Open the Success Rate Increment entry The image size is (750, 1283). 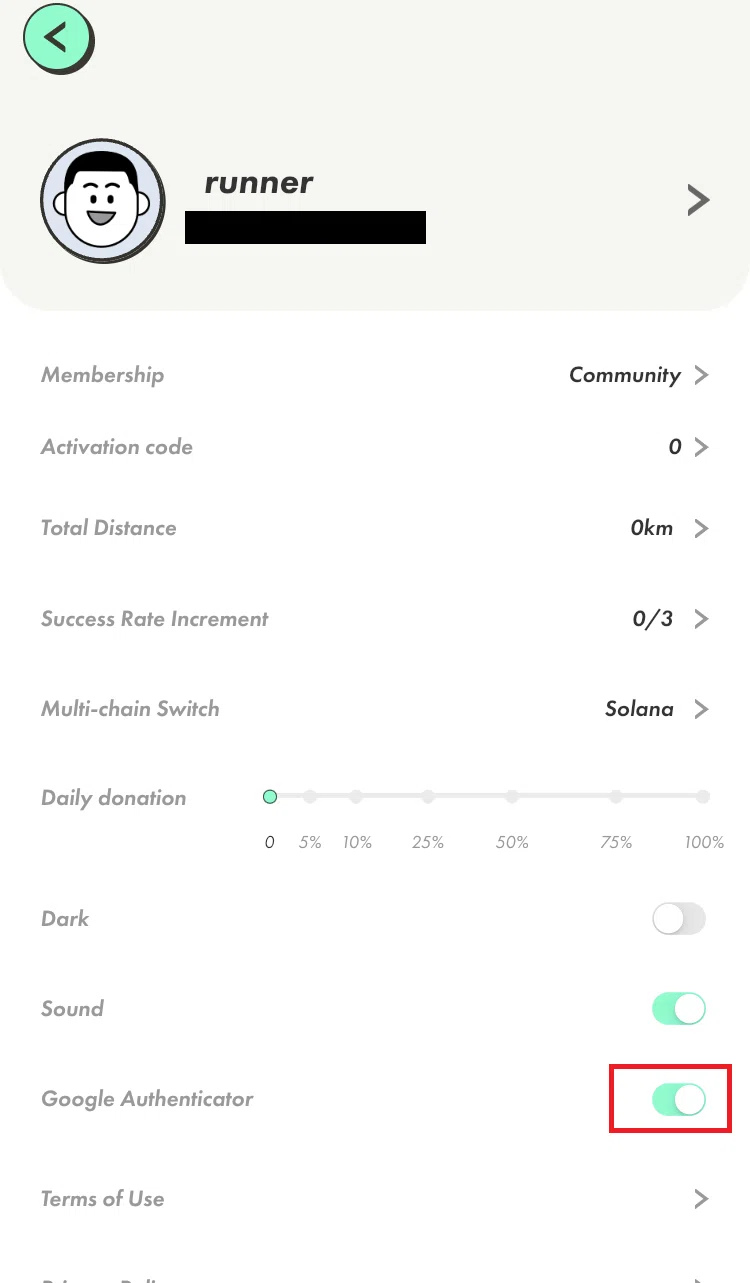click(x=375, y=619)
